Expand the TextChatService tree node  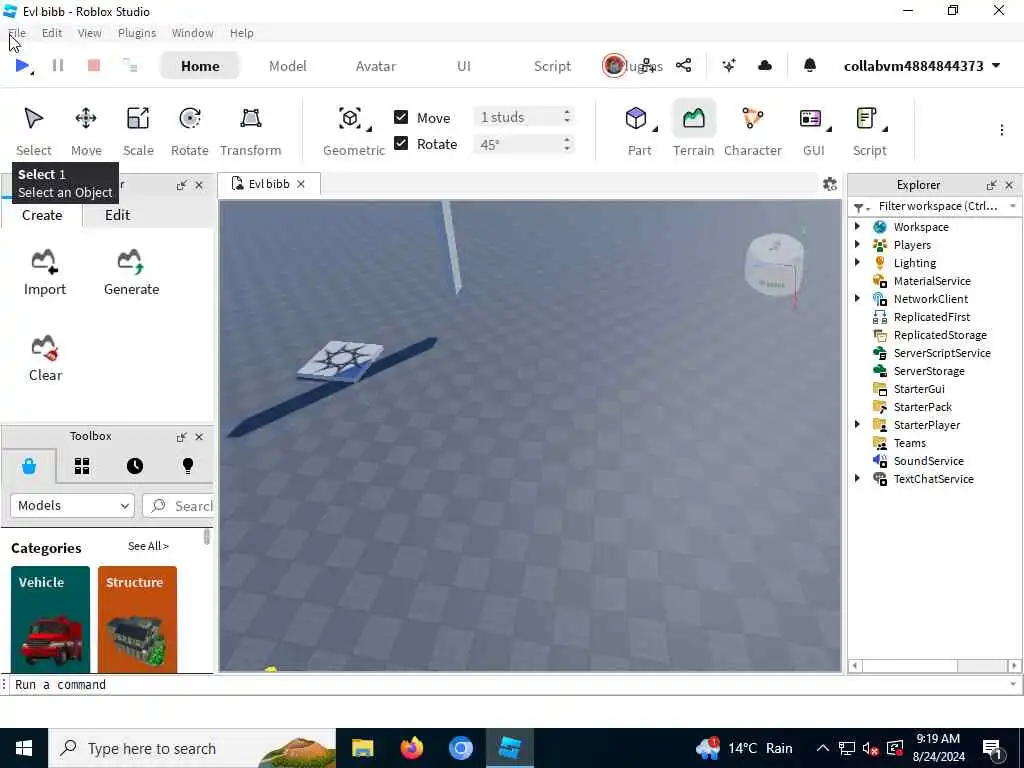coord(857,479)
